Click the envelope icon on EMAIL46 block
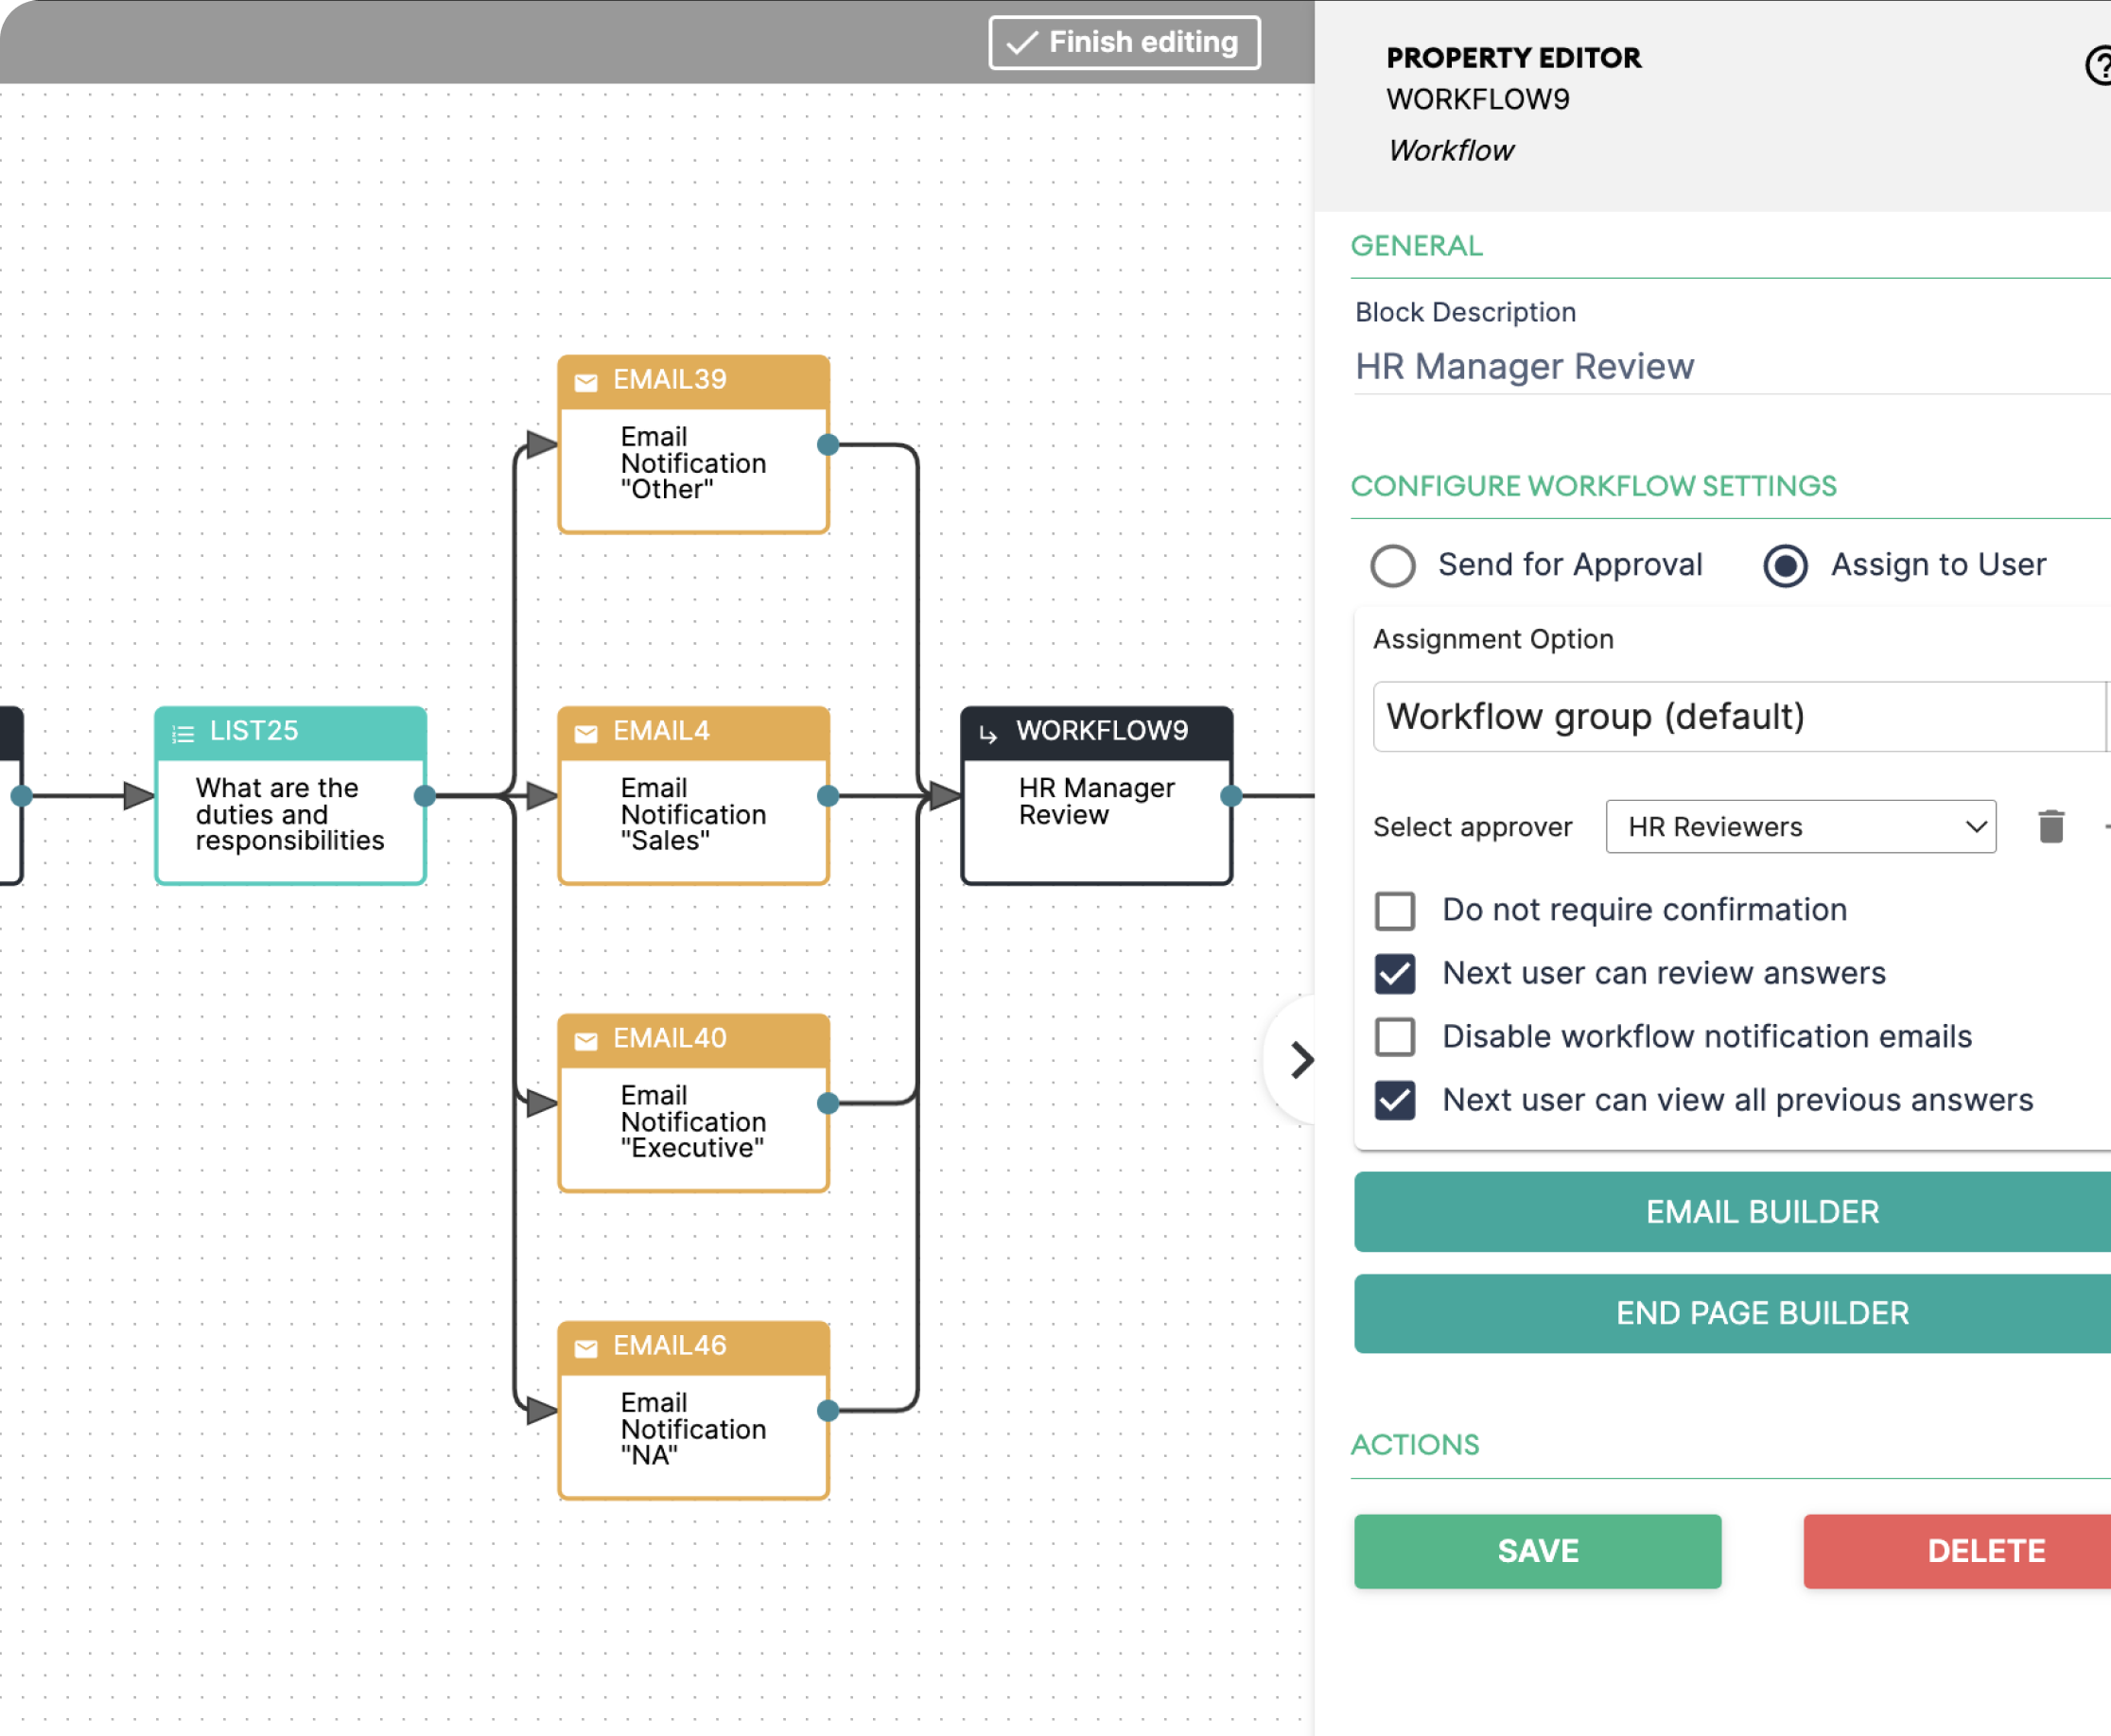This screenshot has width=2111, height=1736. [x=586, y=1348]
